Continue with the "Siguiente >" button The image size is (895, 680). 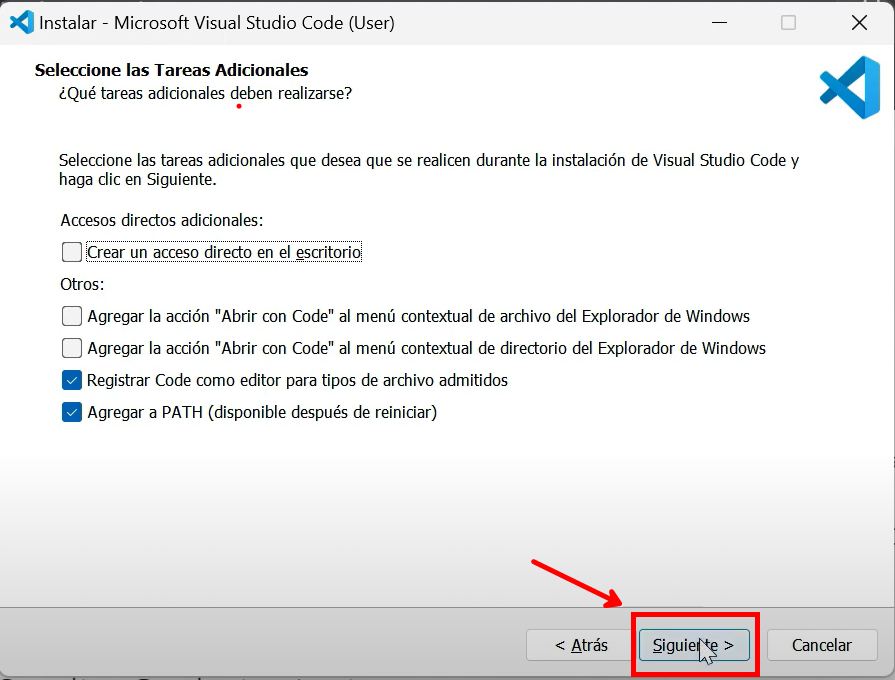click(694, 645)
